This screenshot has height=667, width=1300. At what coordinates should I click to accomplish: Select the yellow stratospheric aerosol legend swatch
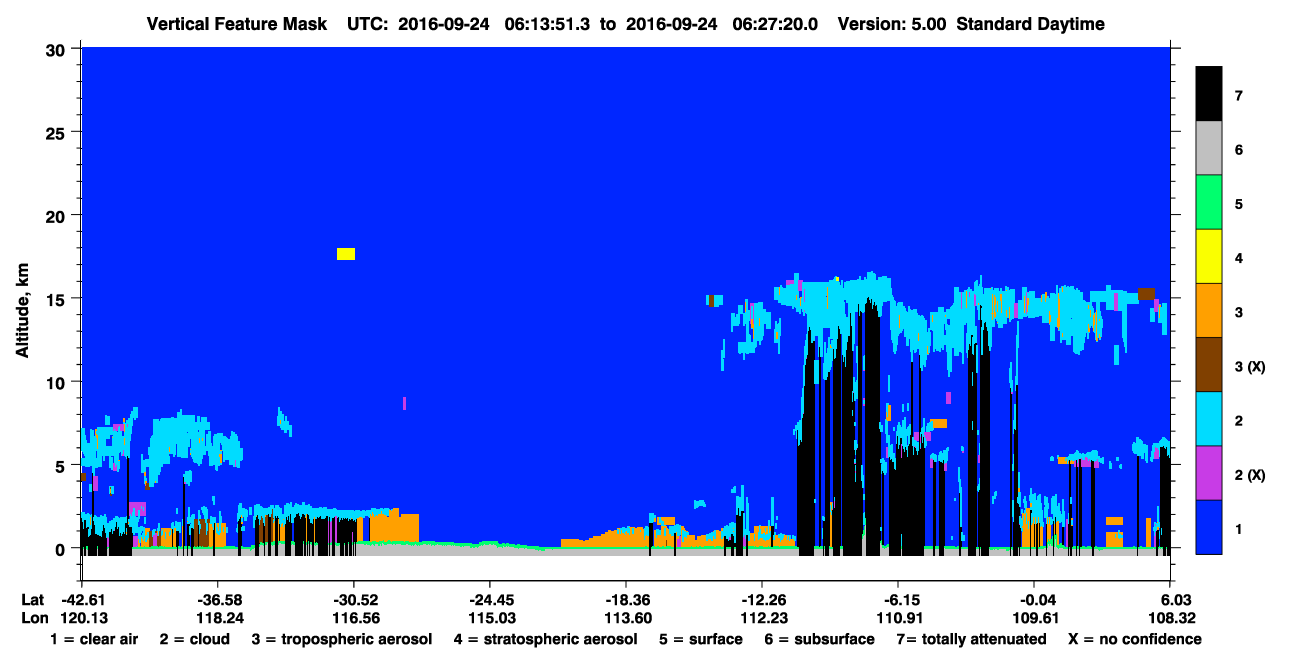click(x=1209, y=257)
